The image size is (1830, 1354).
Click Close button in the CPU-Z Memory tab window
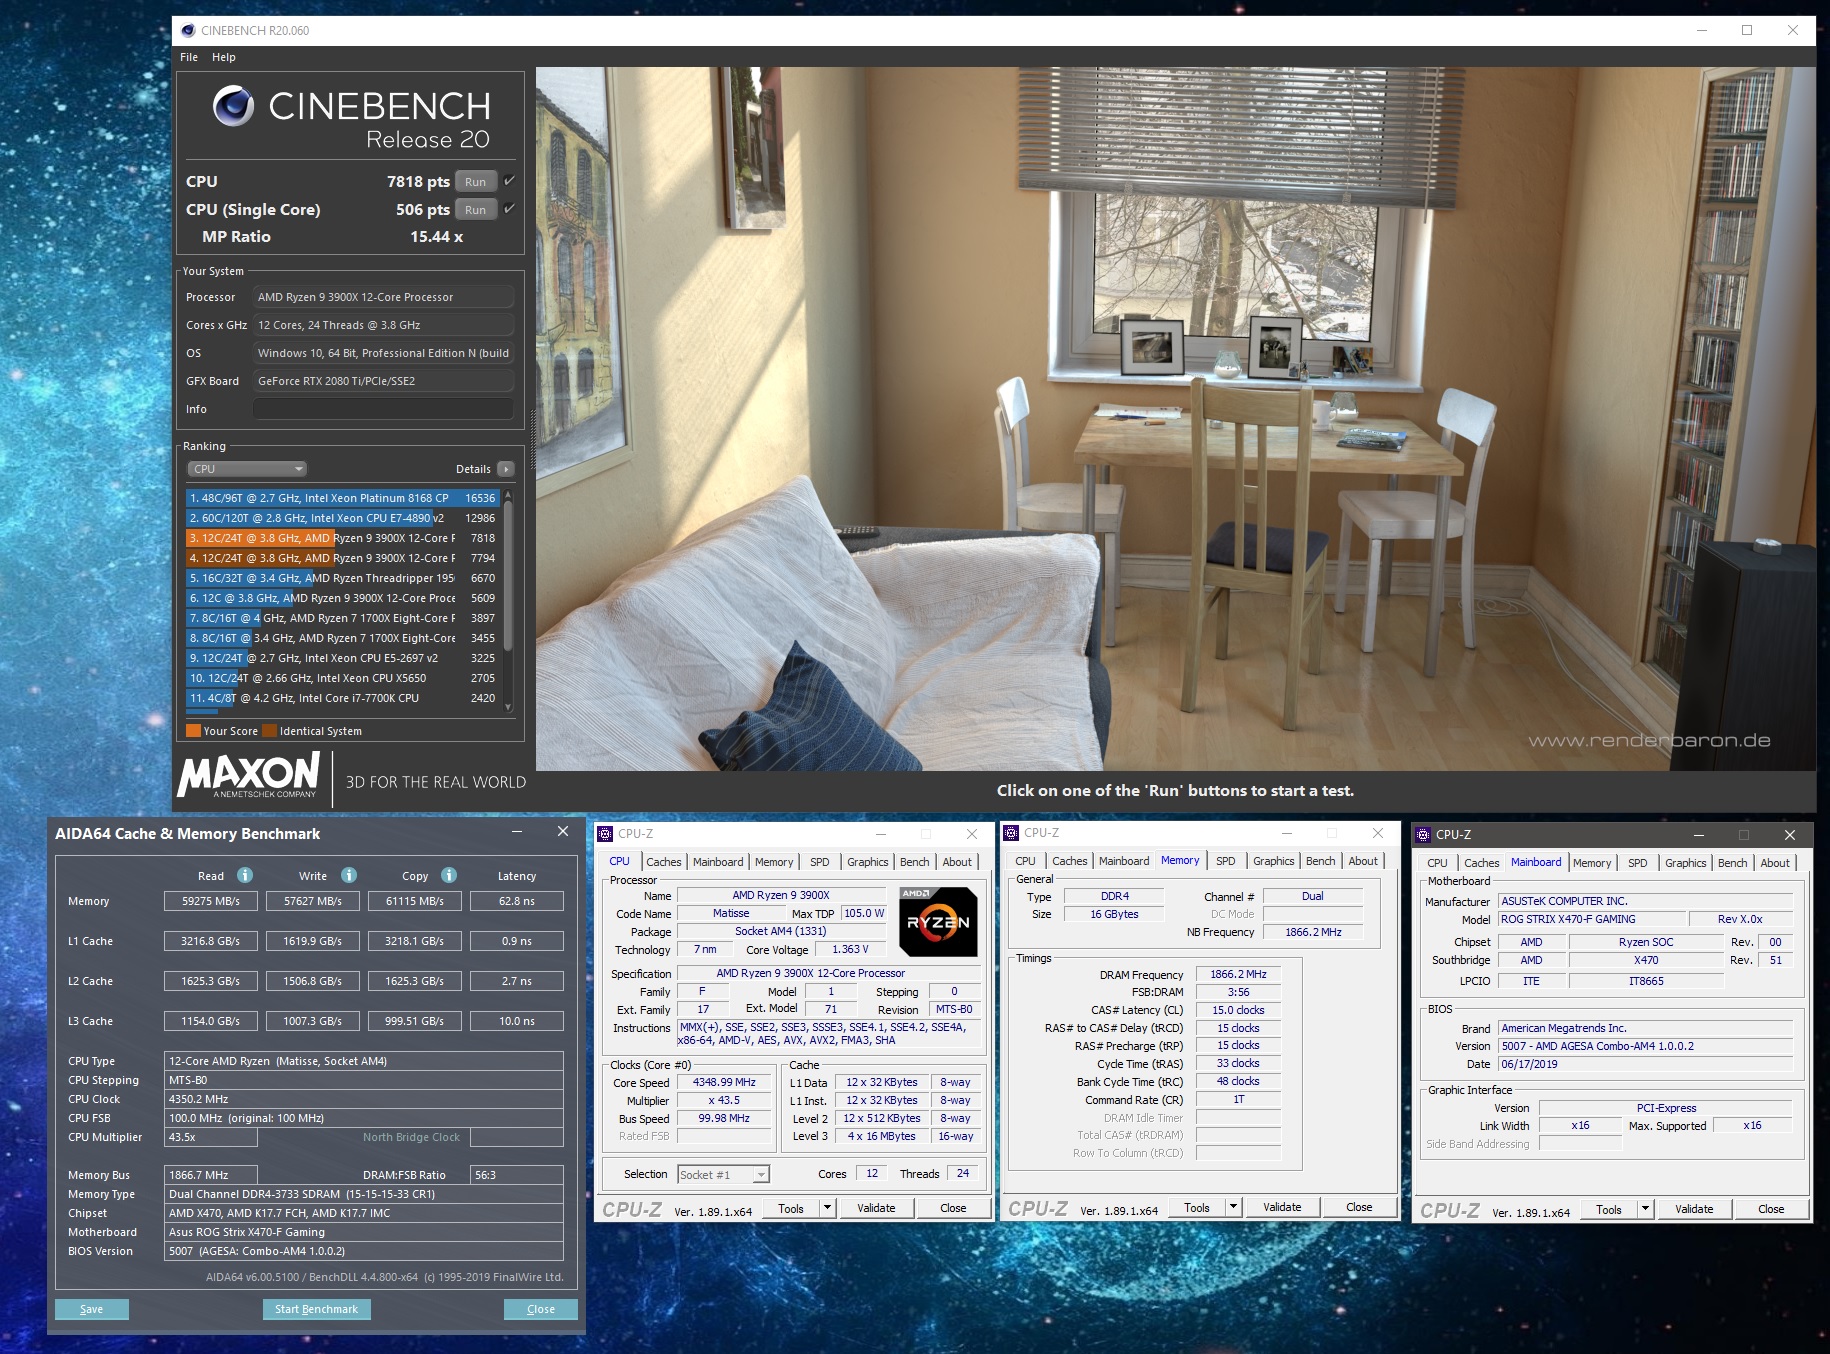tap(1359, 1207)
